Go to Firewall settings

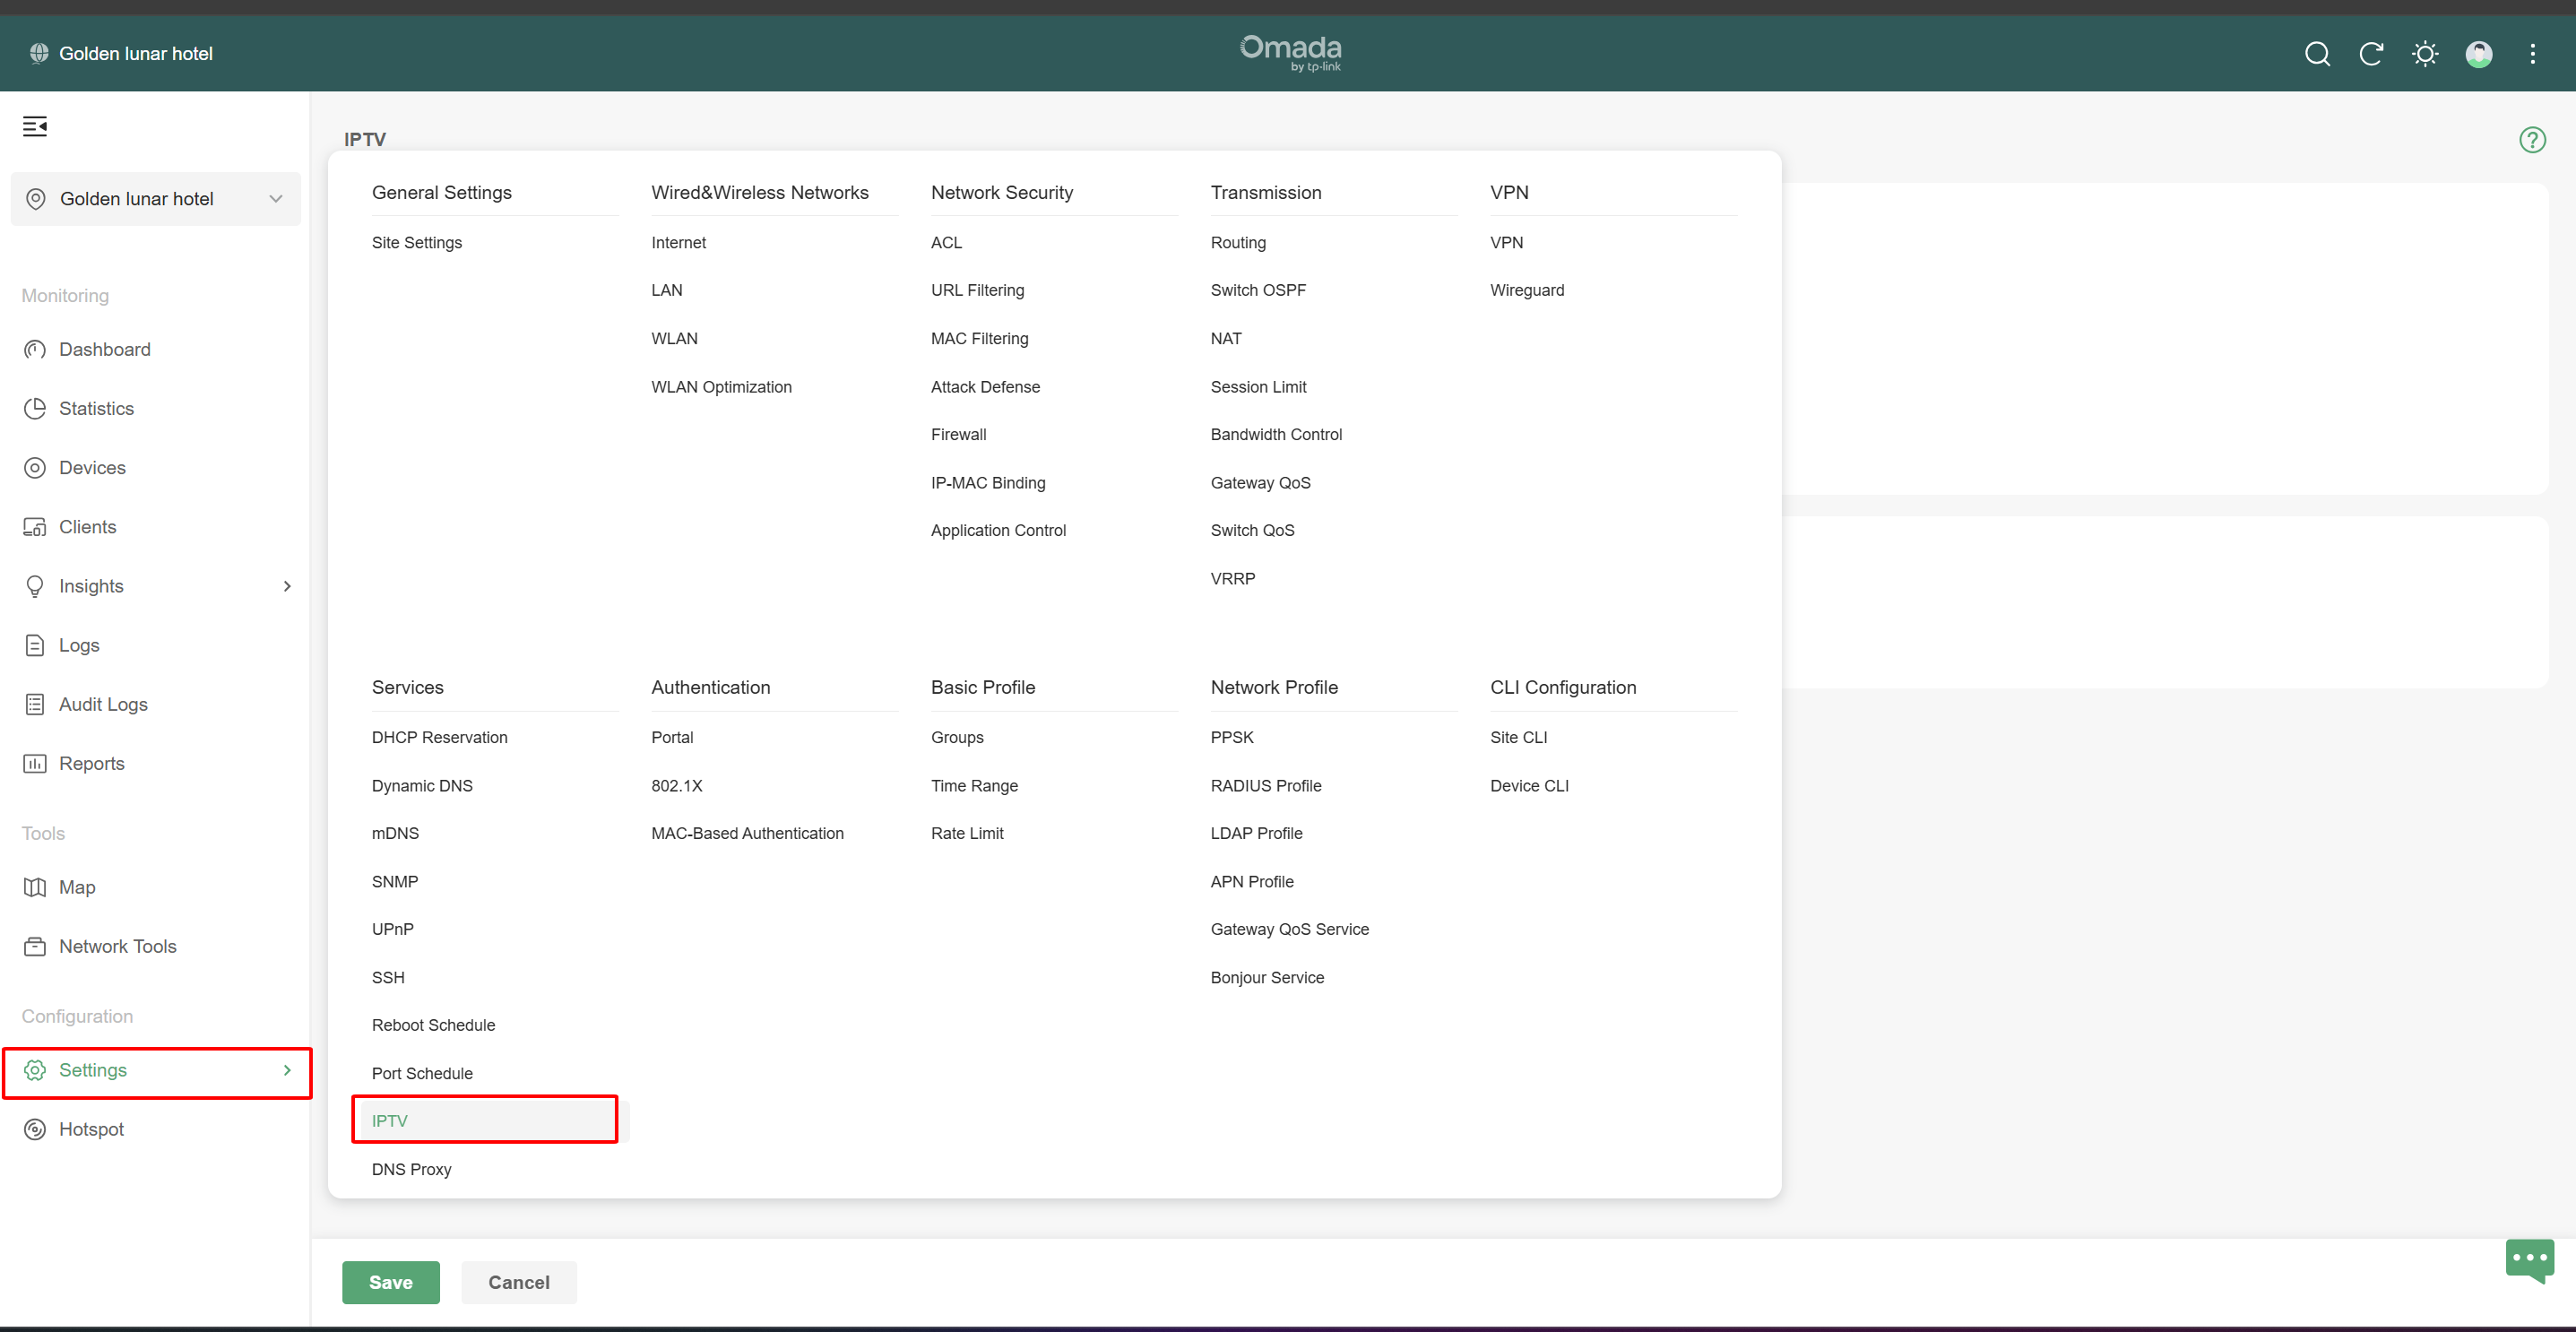(x=958, y=435)
